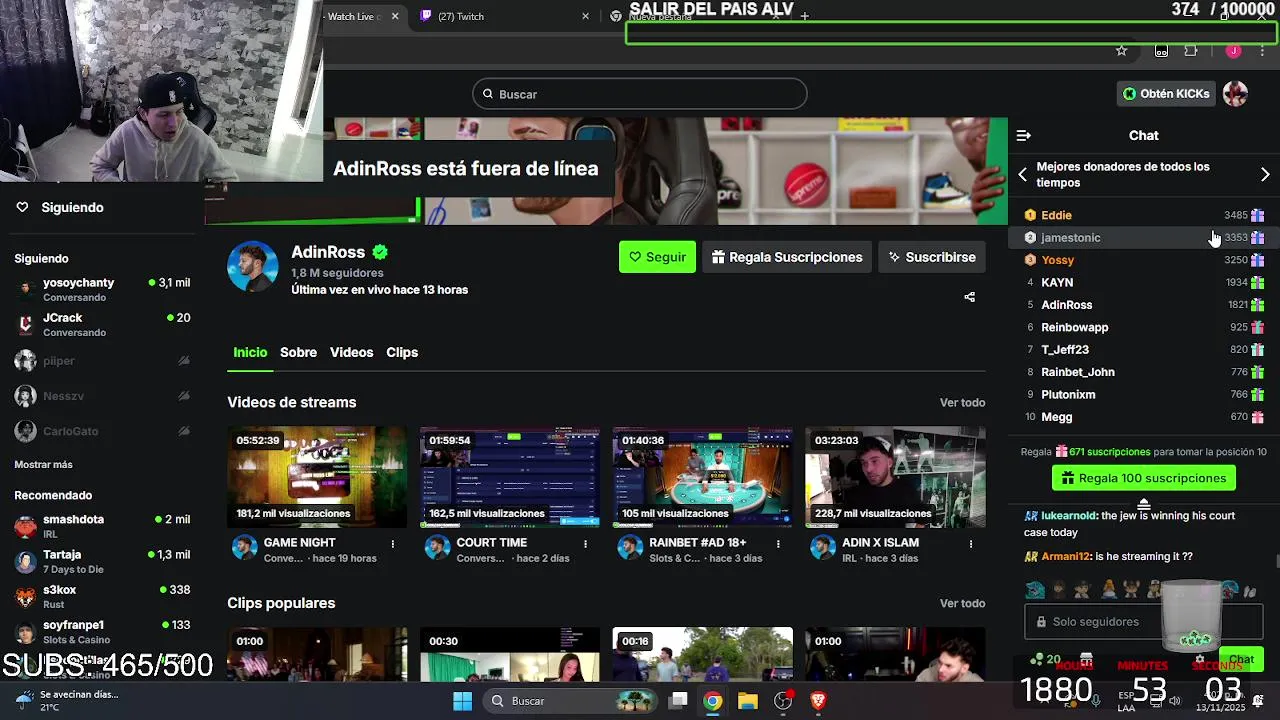Show previous leaderboard with left chevron

(1022, 174)
